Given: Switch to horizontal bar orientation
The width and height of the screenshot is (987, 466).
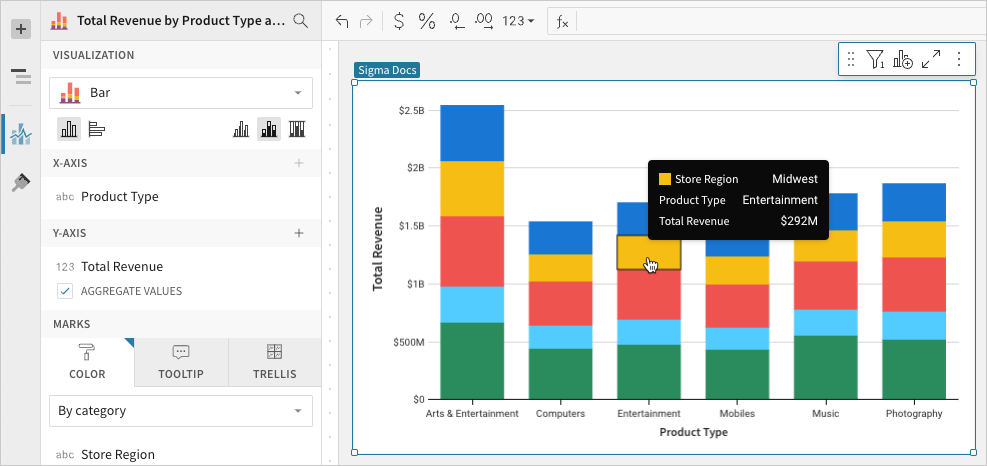Looking at the screenshot, I should tap(97, 129).
